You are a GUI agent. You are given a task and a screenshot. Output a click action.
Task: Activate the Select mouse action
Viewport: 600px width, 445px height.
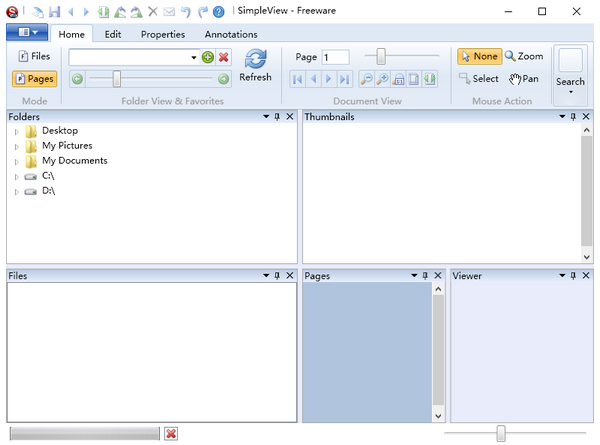point(479,79)
